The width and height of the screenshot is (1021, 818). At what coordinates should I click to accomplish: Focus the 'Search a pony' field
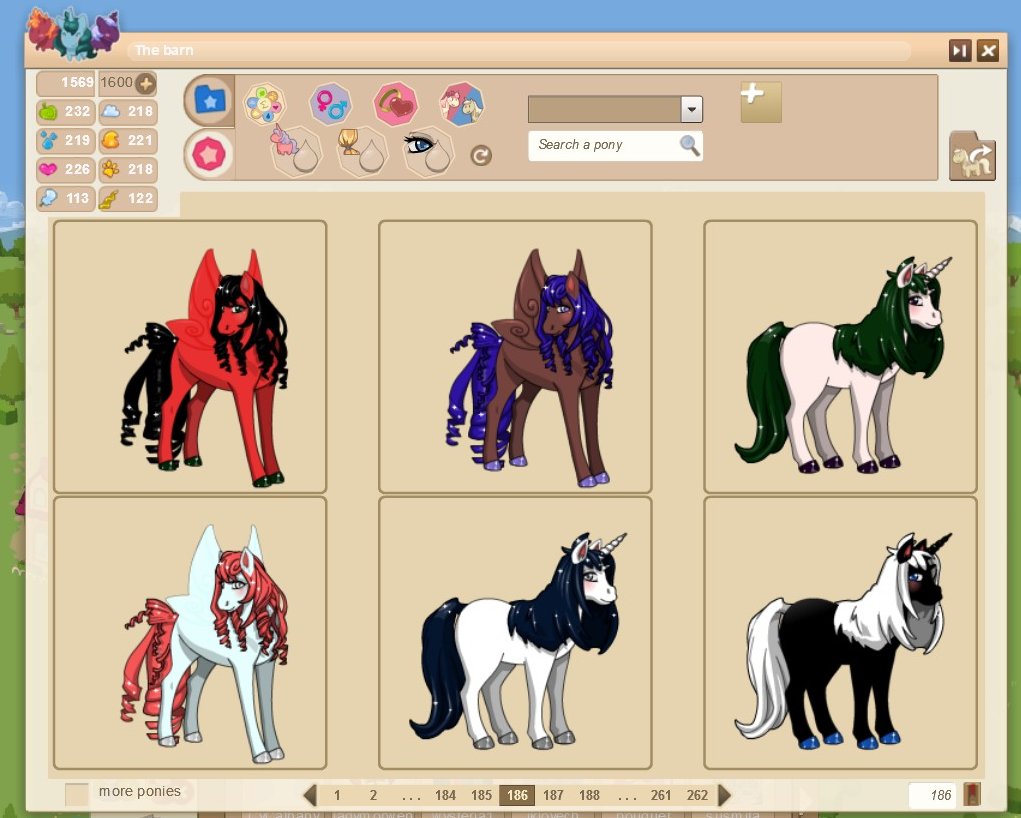point(615,145)
